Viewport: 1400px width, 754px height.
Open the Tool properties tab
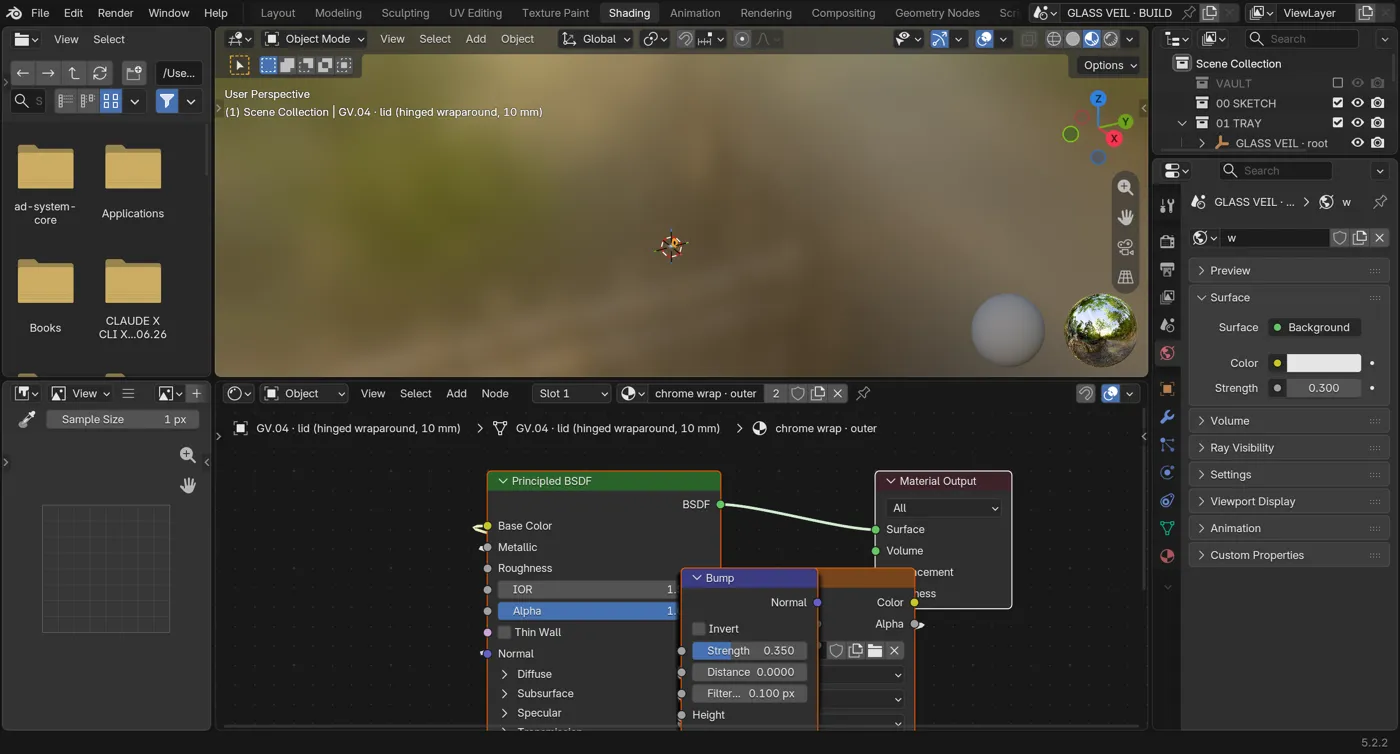[1167, 206]
